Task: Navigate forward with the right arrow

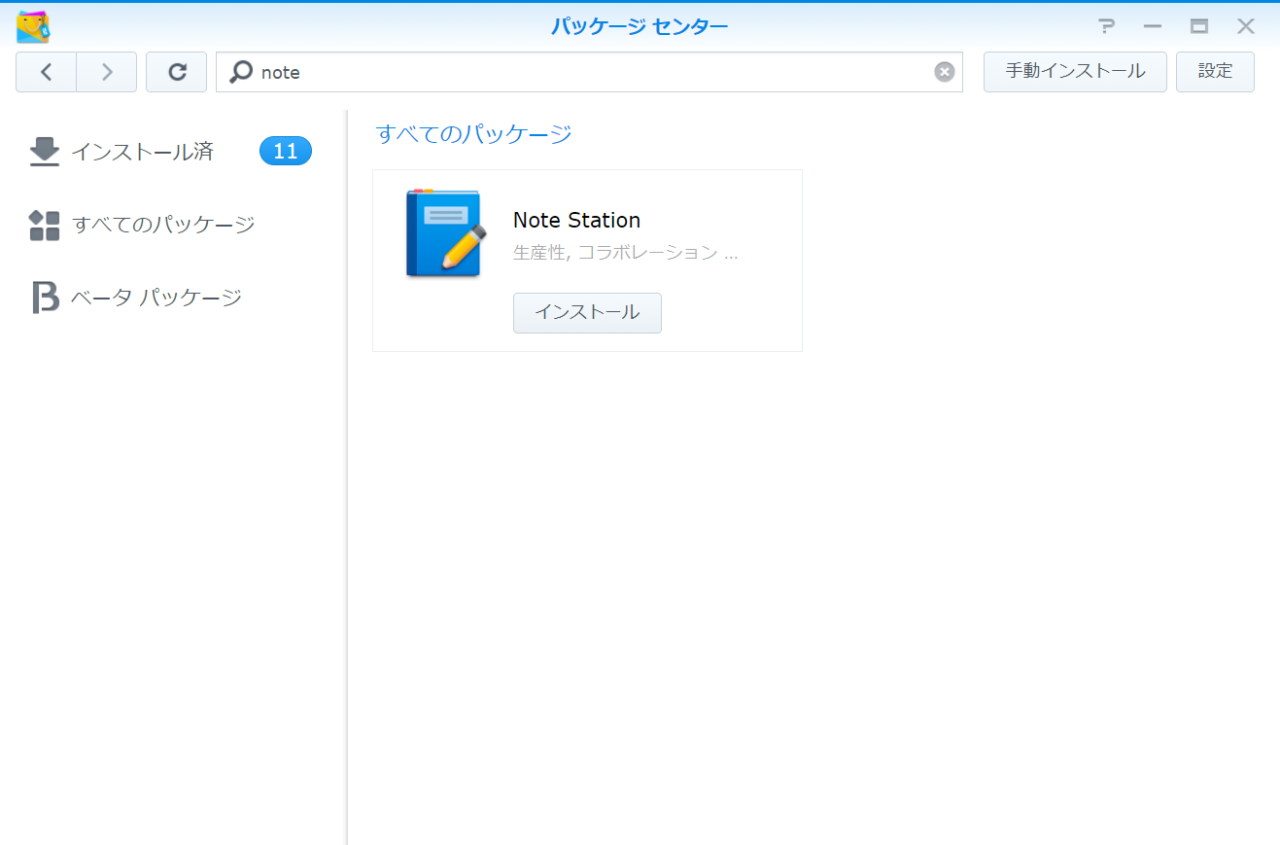Action: (106, 71)
